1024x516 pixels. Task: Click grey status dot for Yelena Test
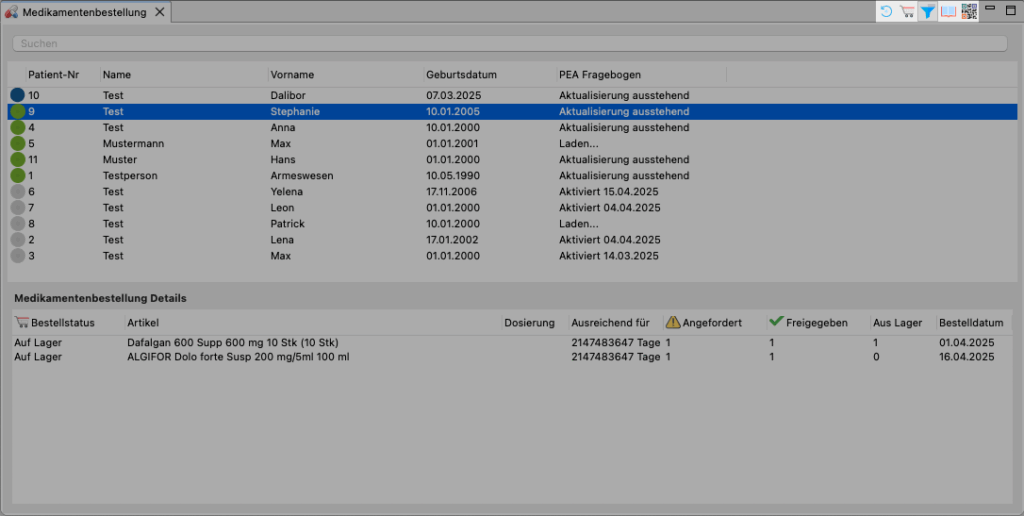pyautogui.click(x=18, y=191)
